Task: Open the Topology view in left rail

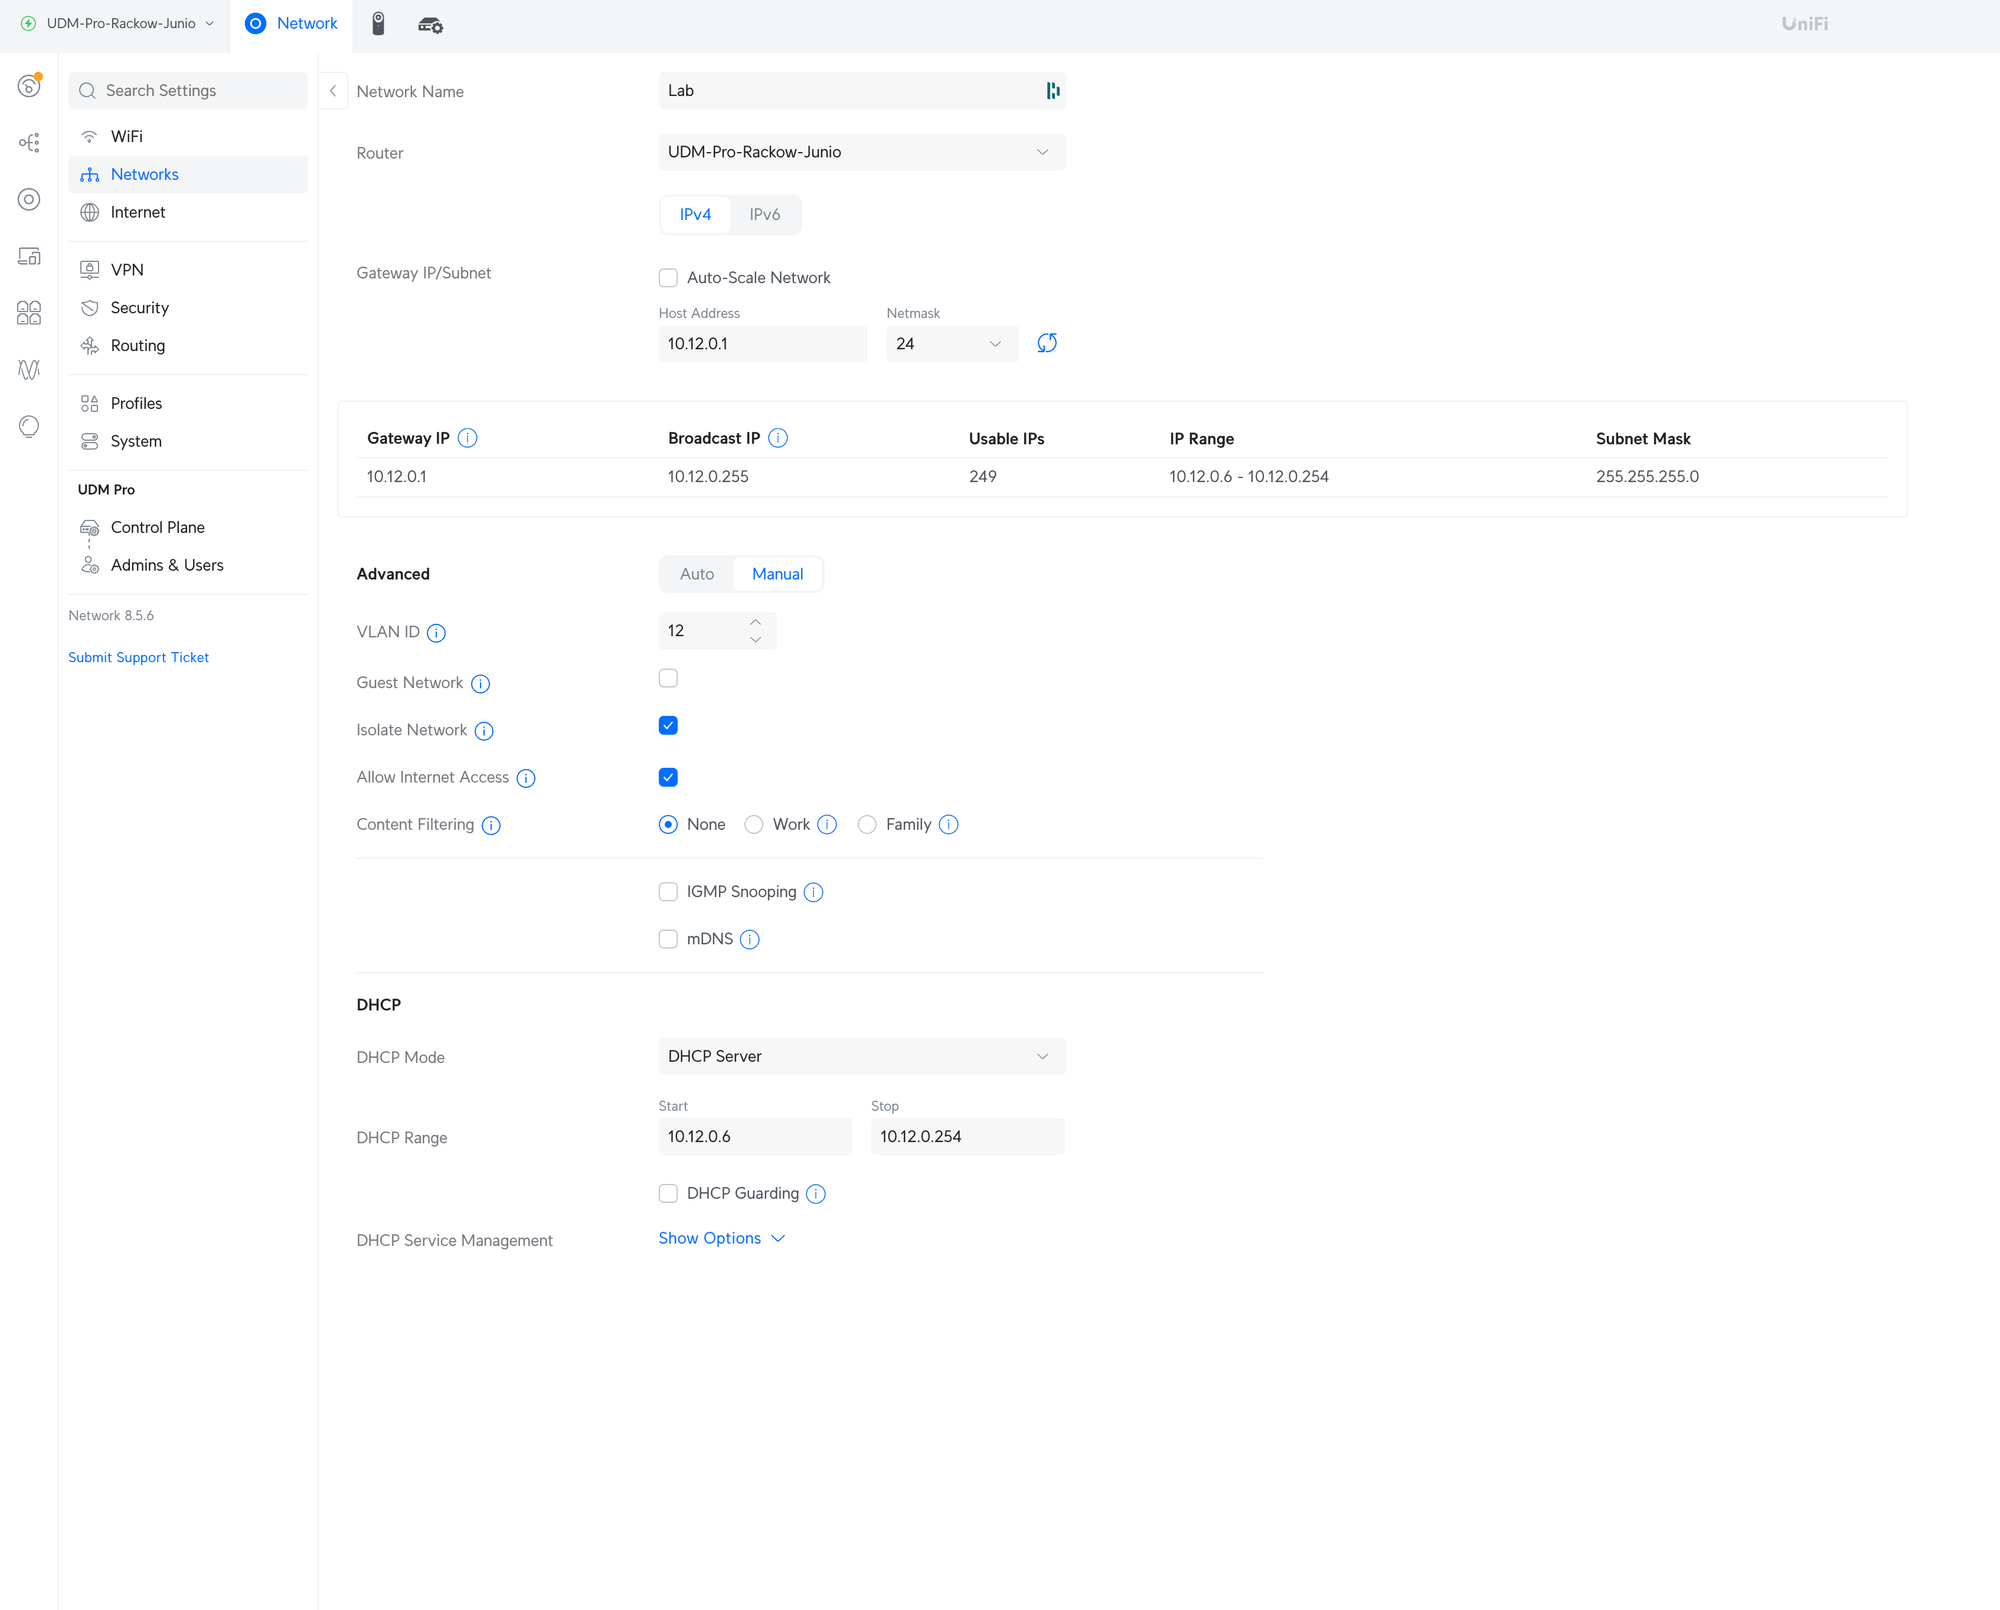Action: click(29, 142)
